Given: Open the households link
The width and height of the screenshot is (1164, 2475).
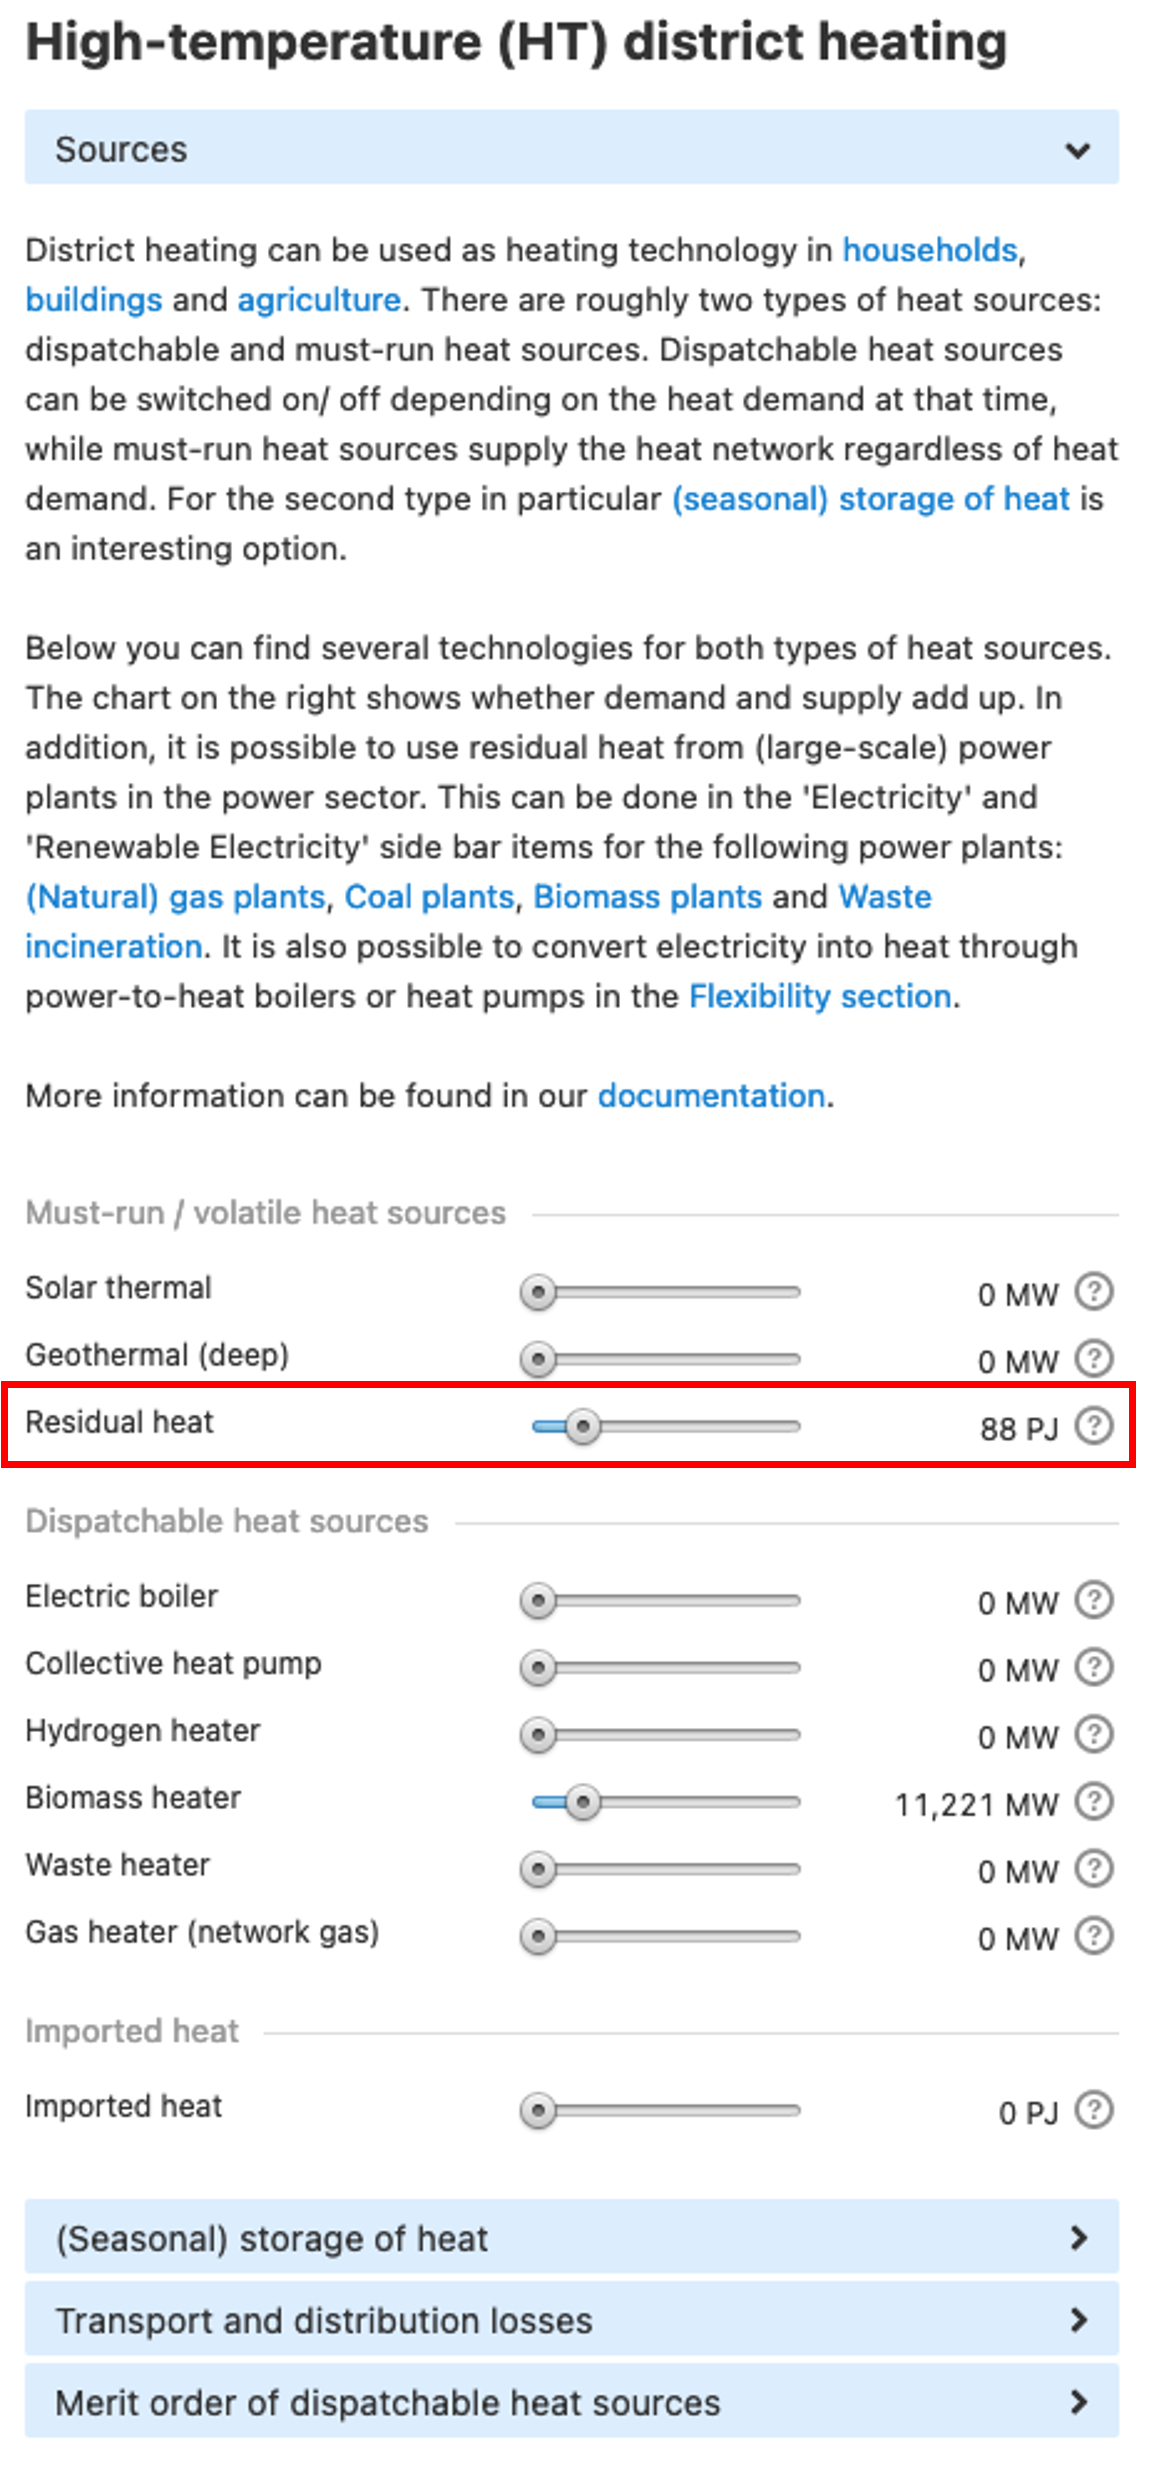Looking at the screenshot, I should coord(930,249).
